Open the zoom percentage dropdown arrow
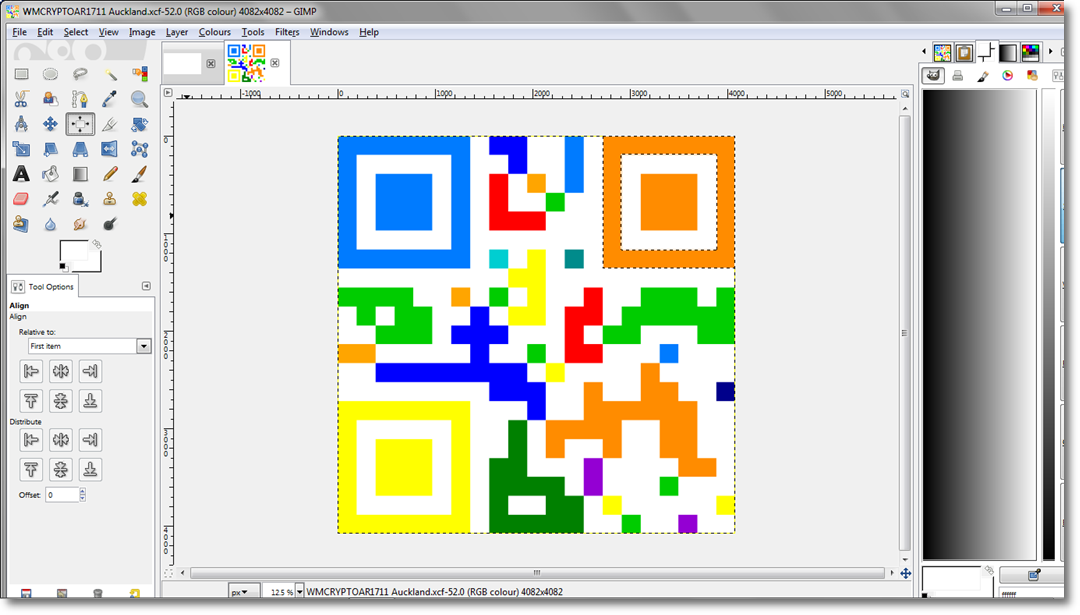 pyautogui.click(x=299, y=592)
